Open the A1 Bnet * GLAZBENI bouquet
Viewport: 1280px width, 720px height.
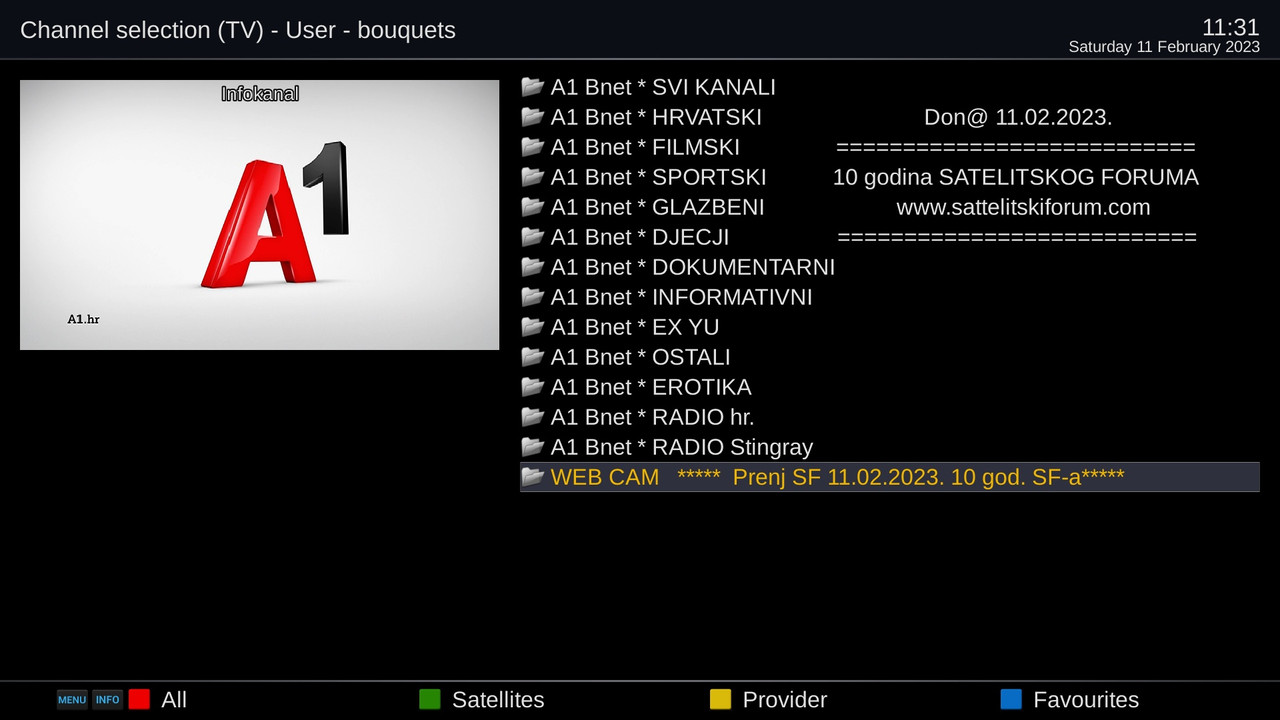coord(890,207)
